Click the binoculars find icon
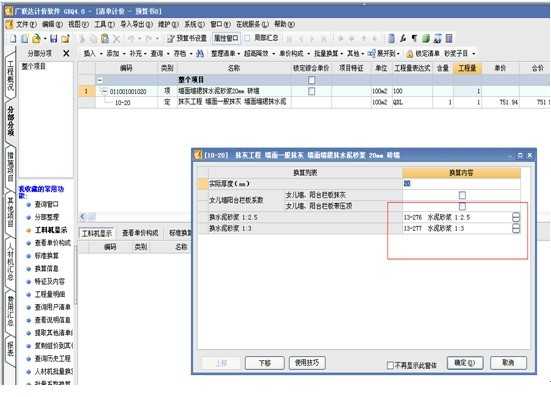The width and height of the screenshot is (551, 397). point(200,54)
